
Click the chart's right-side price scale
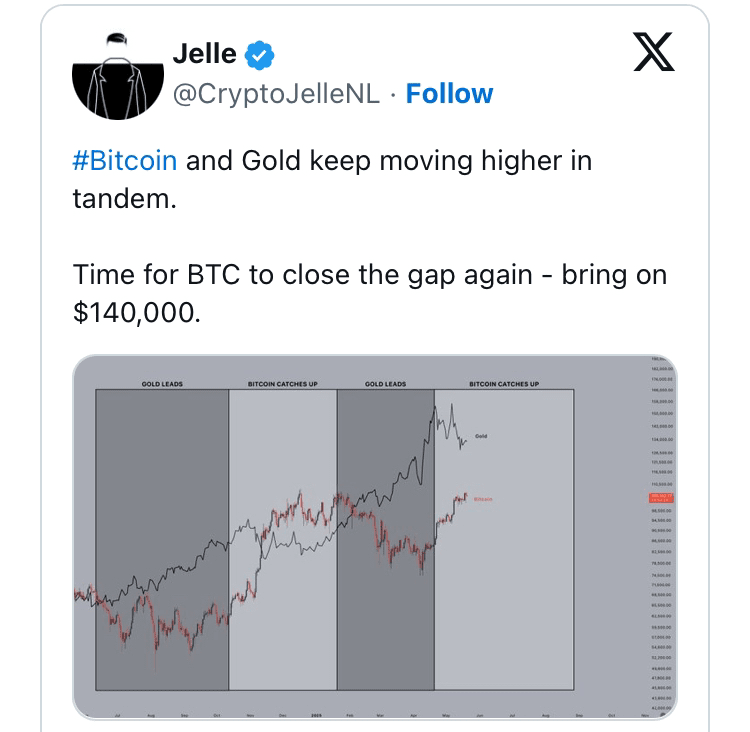[x=660, y=560]
